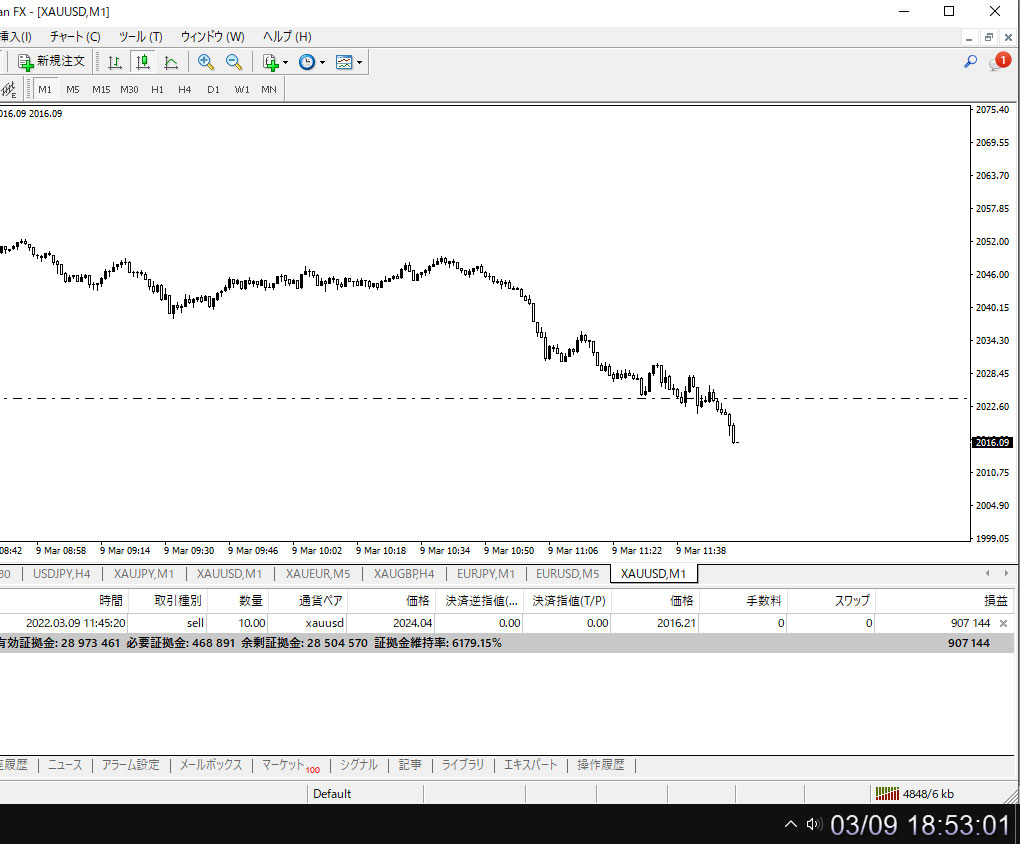Toggle the H1 timeframe button
Screen dimensions: 1020x844
157,89
